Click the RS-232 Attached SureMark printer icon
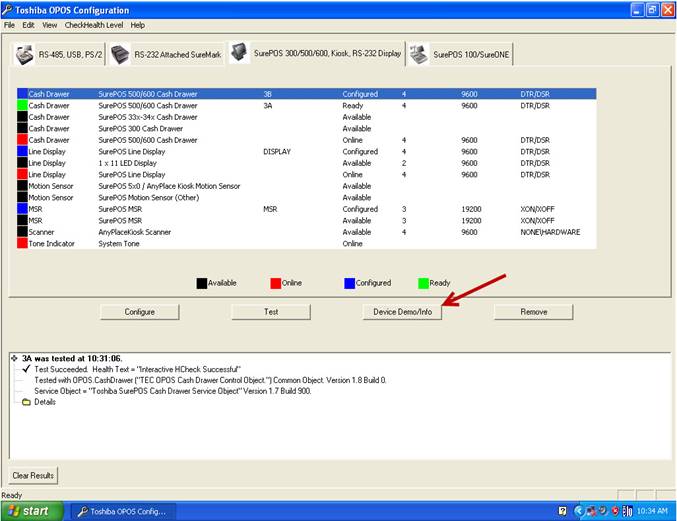Viewport: 677px width, 521px height. [120, 55]
